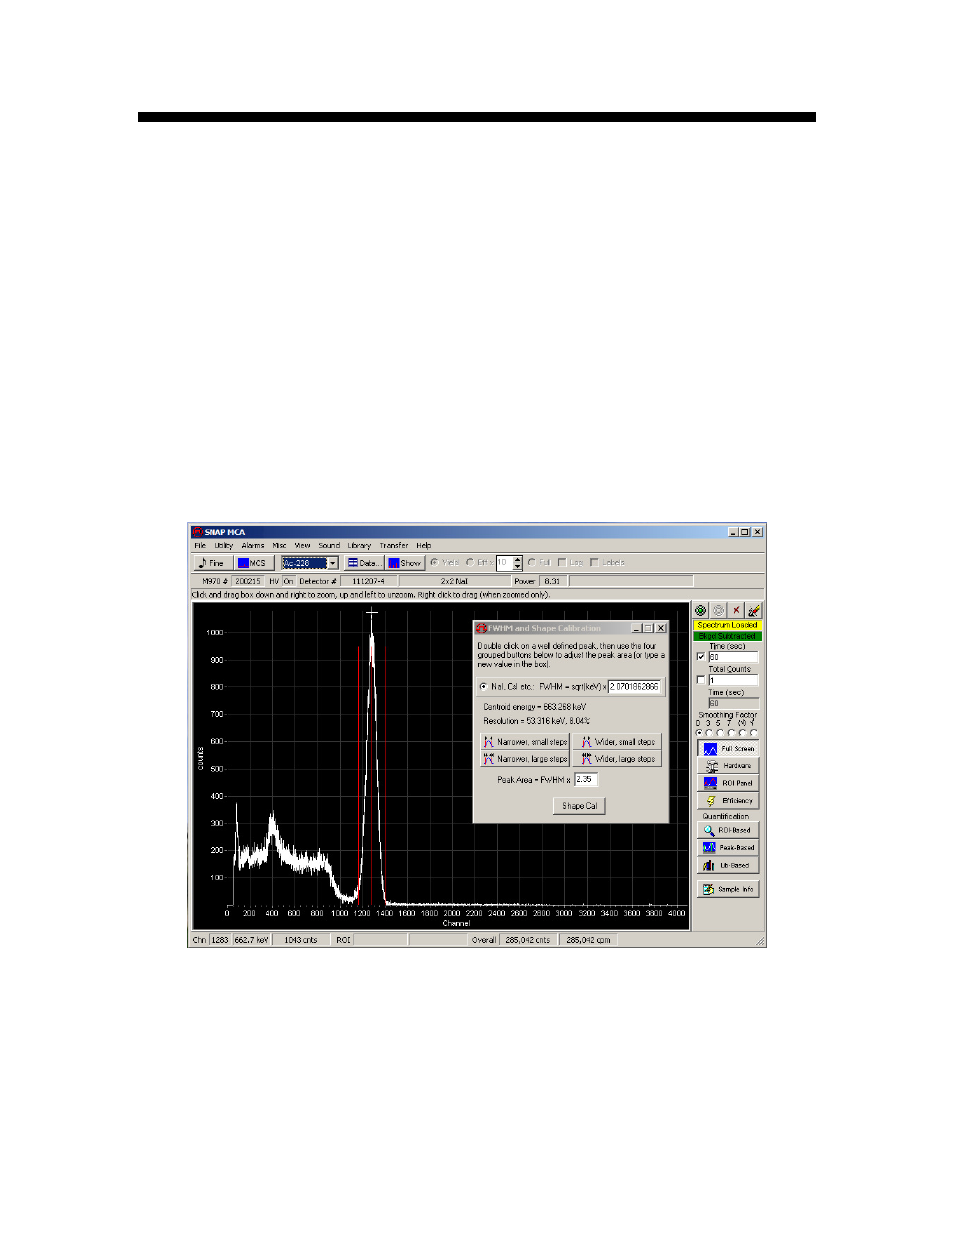This screenshot has width=954, height=1235.
Task: Toggle the Log checkbox
Action: tap(562, 563)
